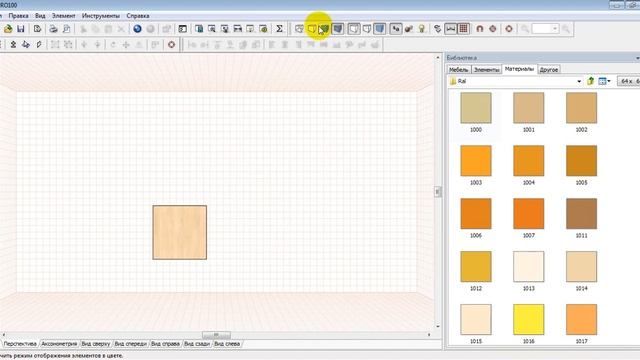Enable the green colors display mode icon
640x360 pixels.
coord(324,29)
